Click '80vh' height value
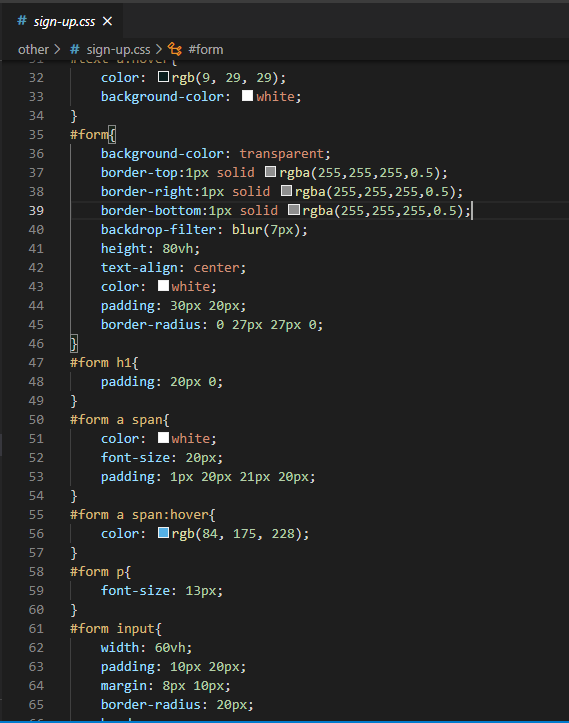569x723 pixels. 178,249
